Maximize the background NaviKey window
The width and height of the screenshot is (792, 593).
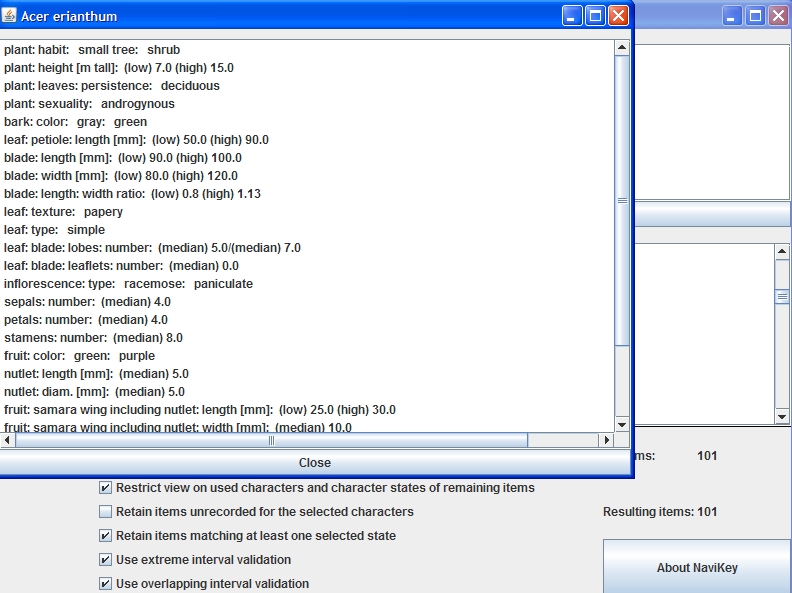click(755, 16)
